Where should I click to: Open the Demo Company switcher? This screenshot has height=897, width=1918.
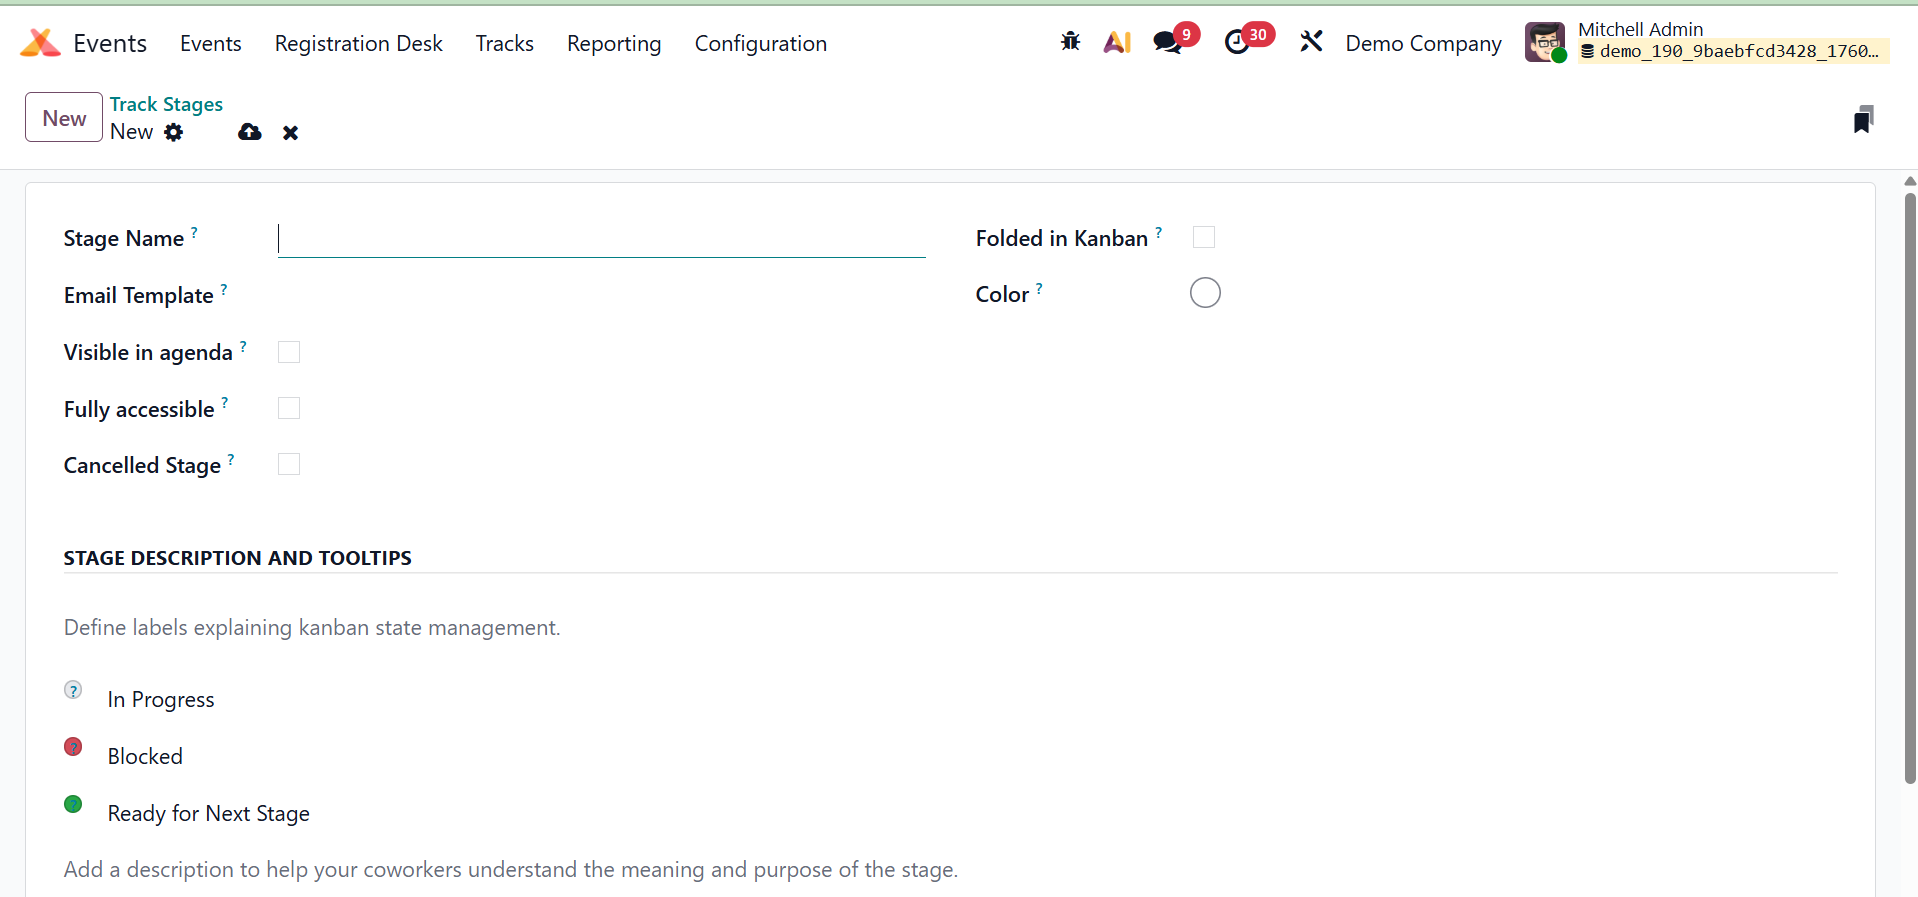pos(1423,44)
